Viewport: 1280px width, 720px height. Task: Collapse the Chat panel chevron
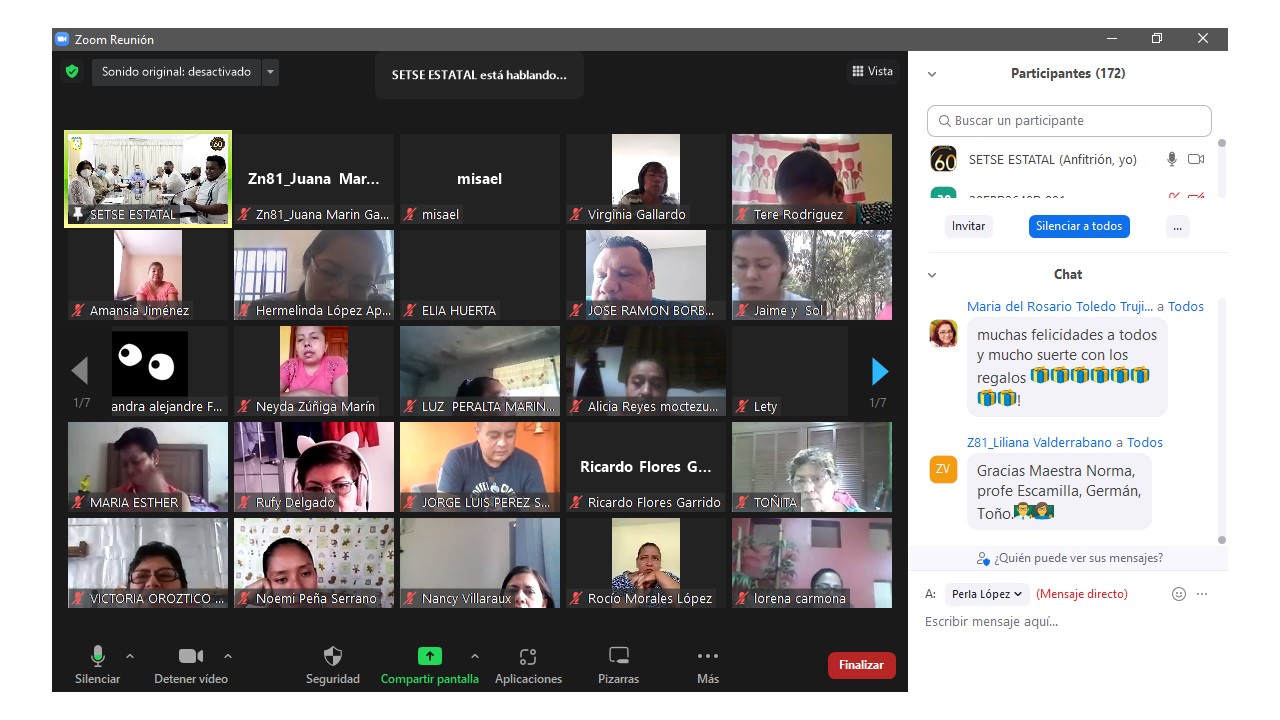click(x=932, y=275)
